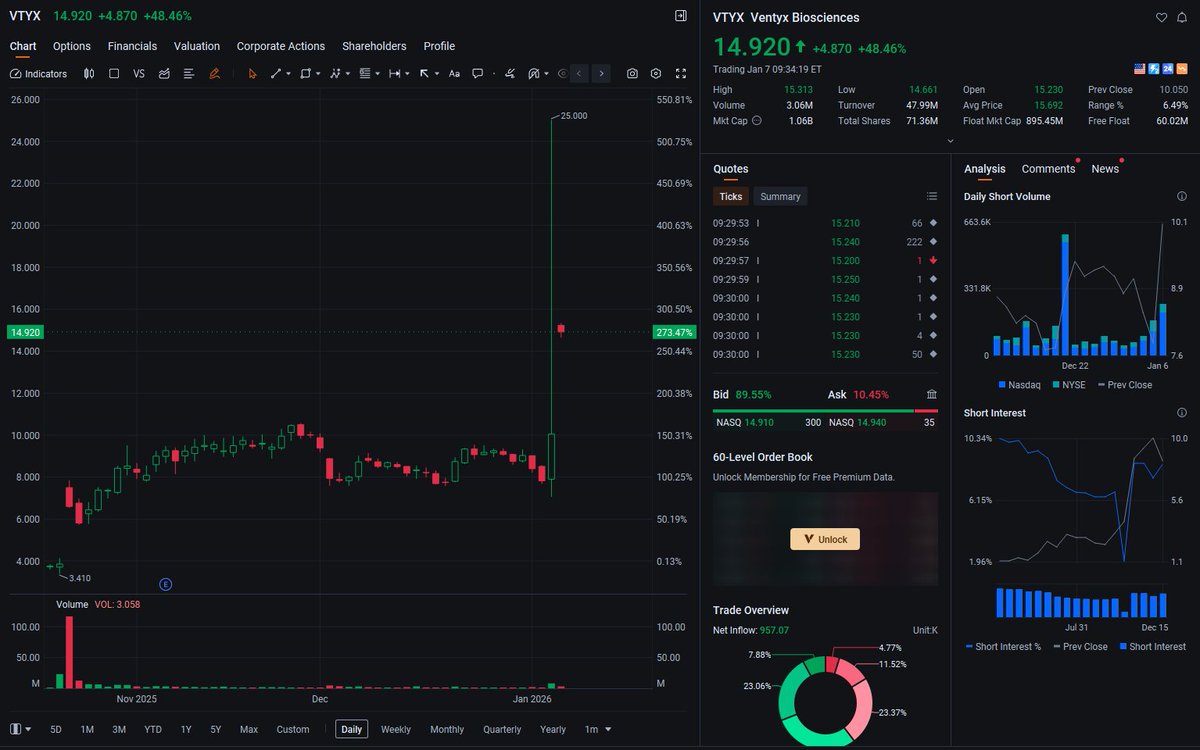Screen dimensions: 1200x750
Task: Toggle the orange drawing pencil tool
Action: coord(214,73)
